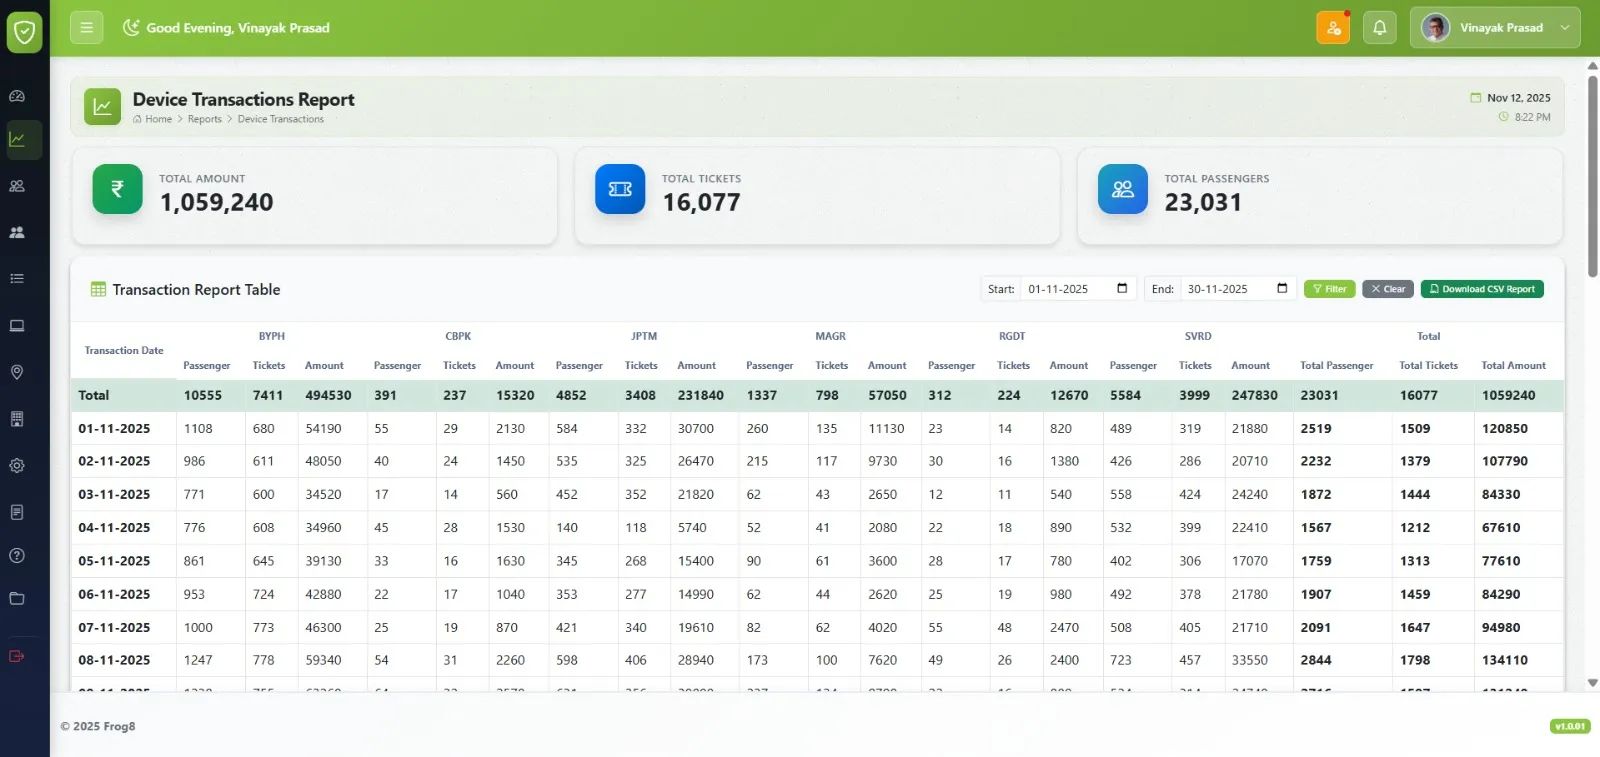The image size is (1600, 757).
Task: Click the Total Passengers people icon
Action: tap(1123, 189)
